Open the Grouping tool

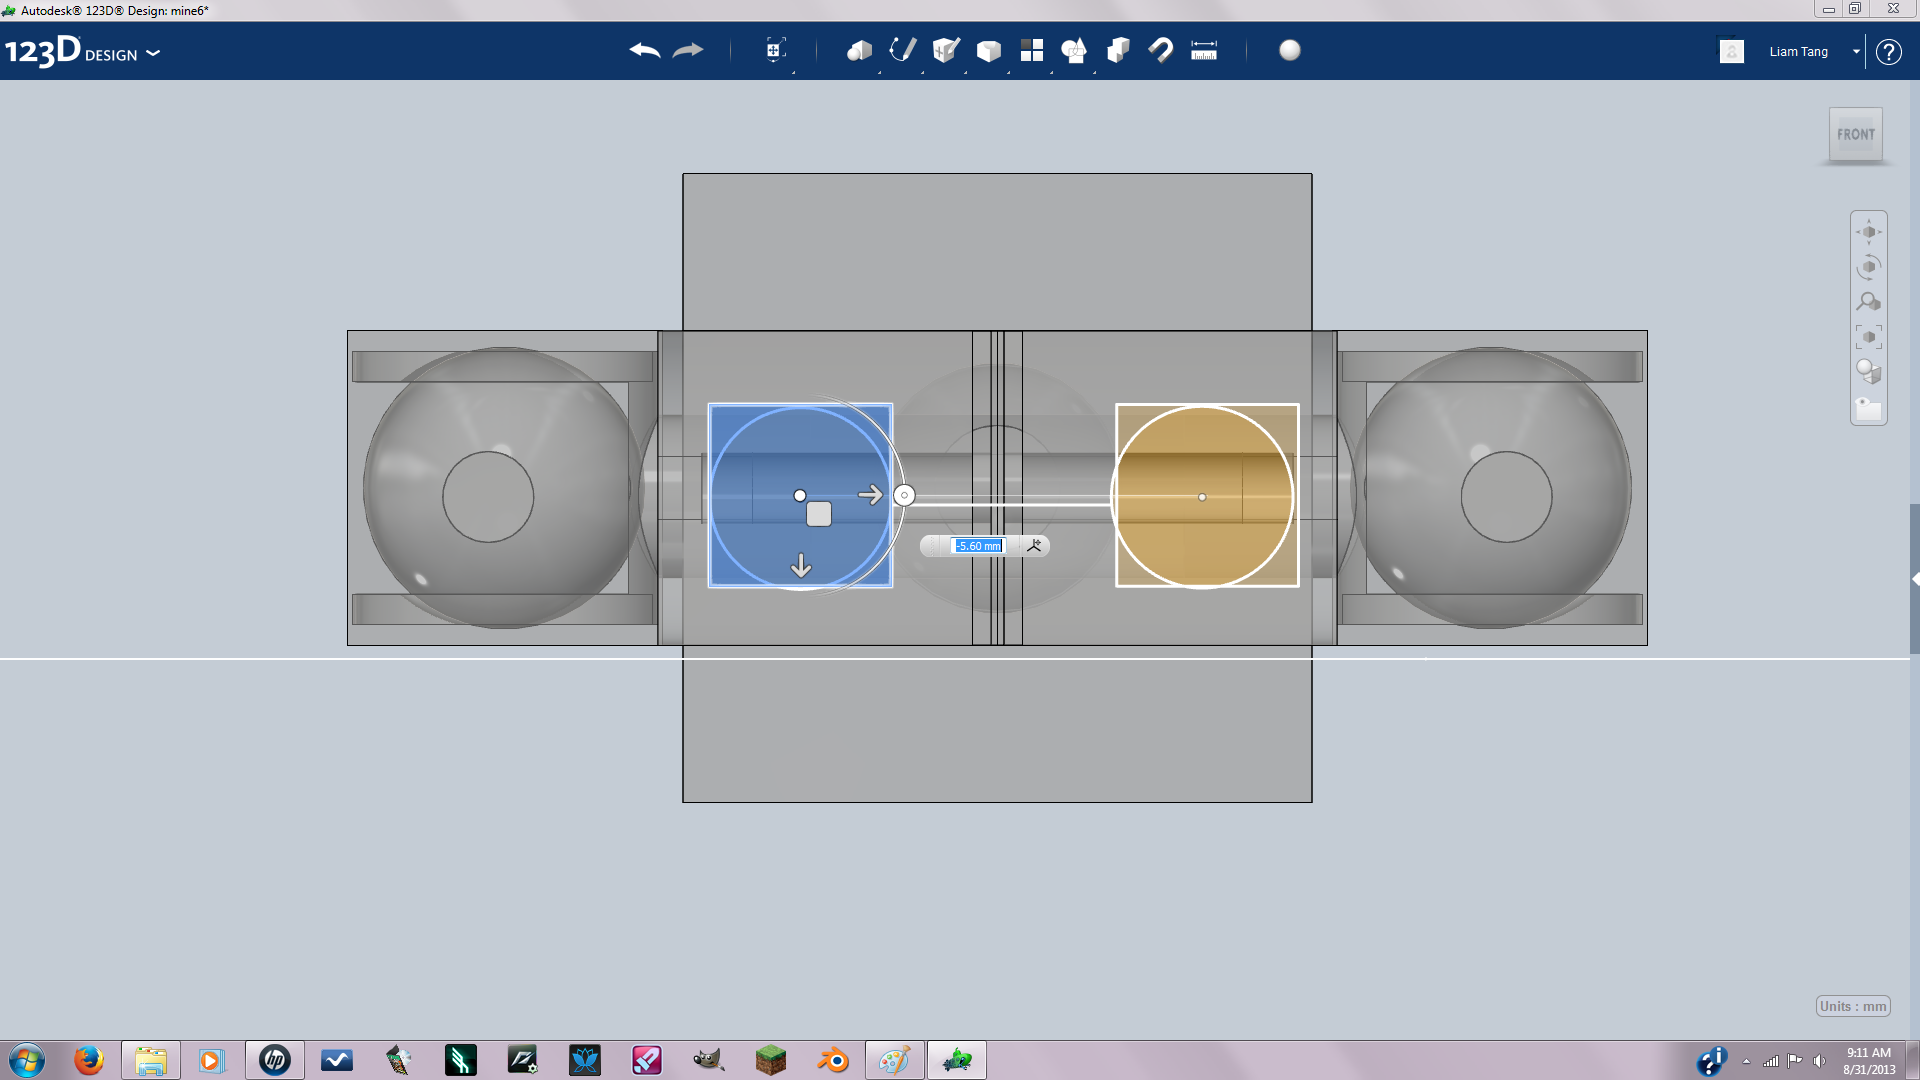click(1075, 50)
